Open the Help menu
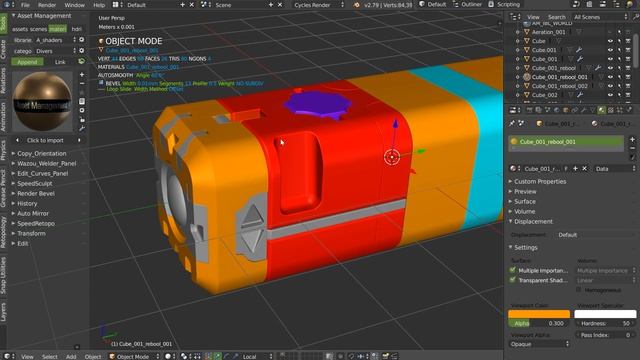 99,5
